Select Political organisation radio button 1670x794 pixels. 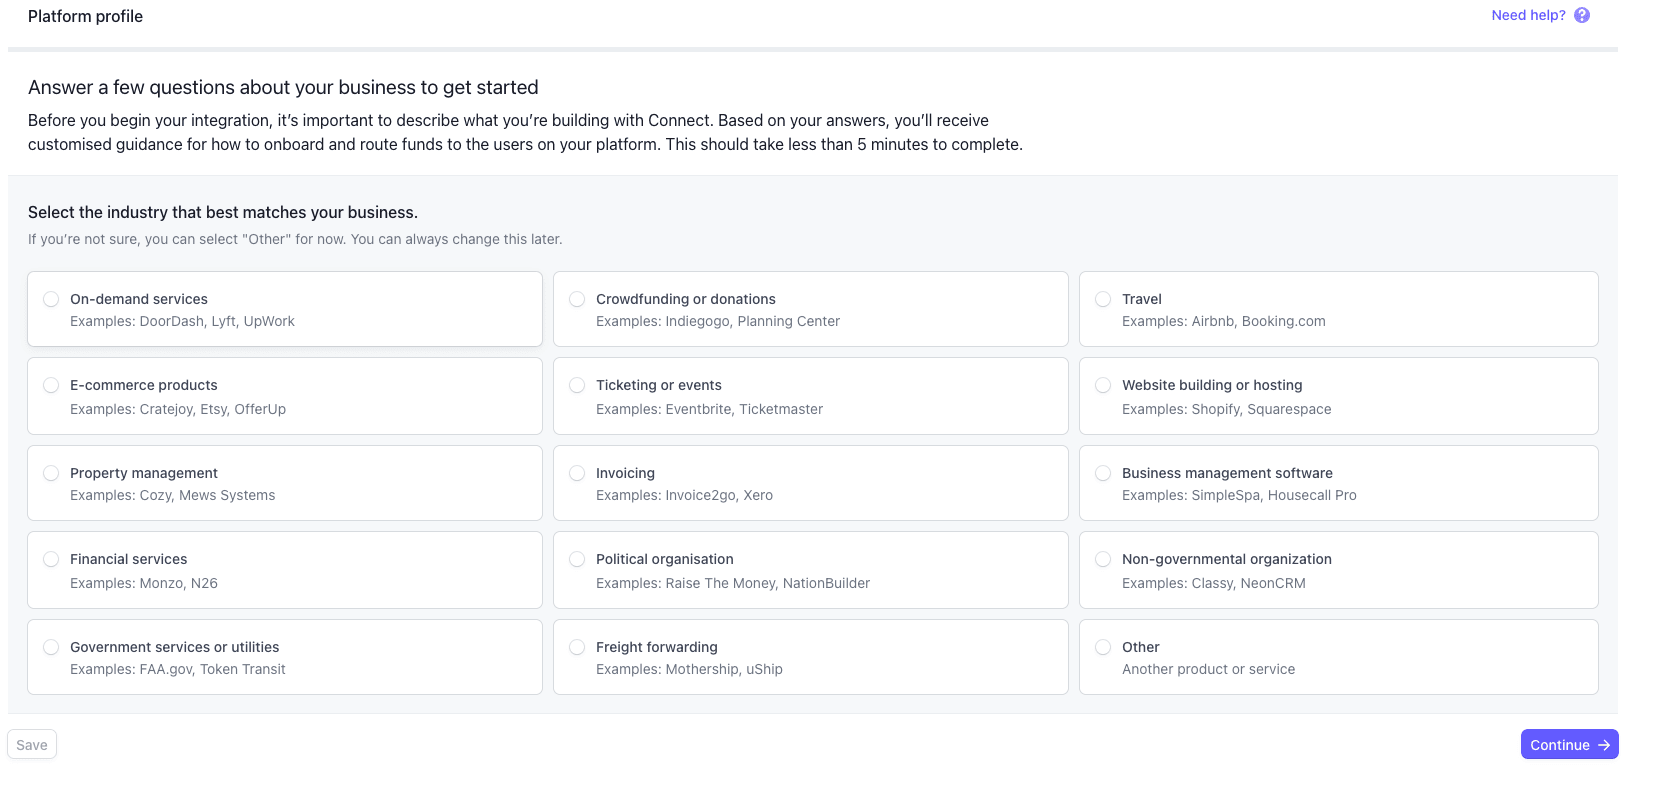click(577, 559)
